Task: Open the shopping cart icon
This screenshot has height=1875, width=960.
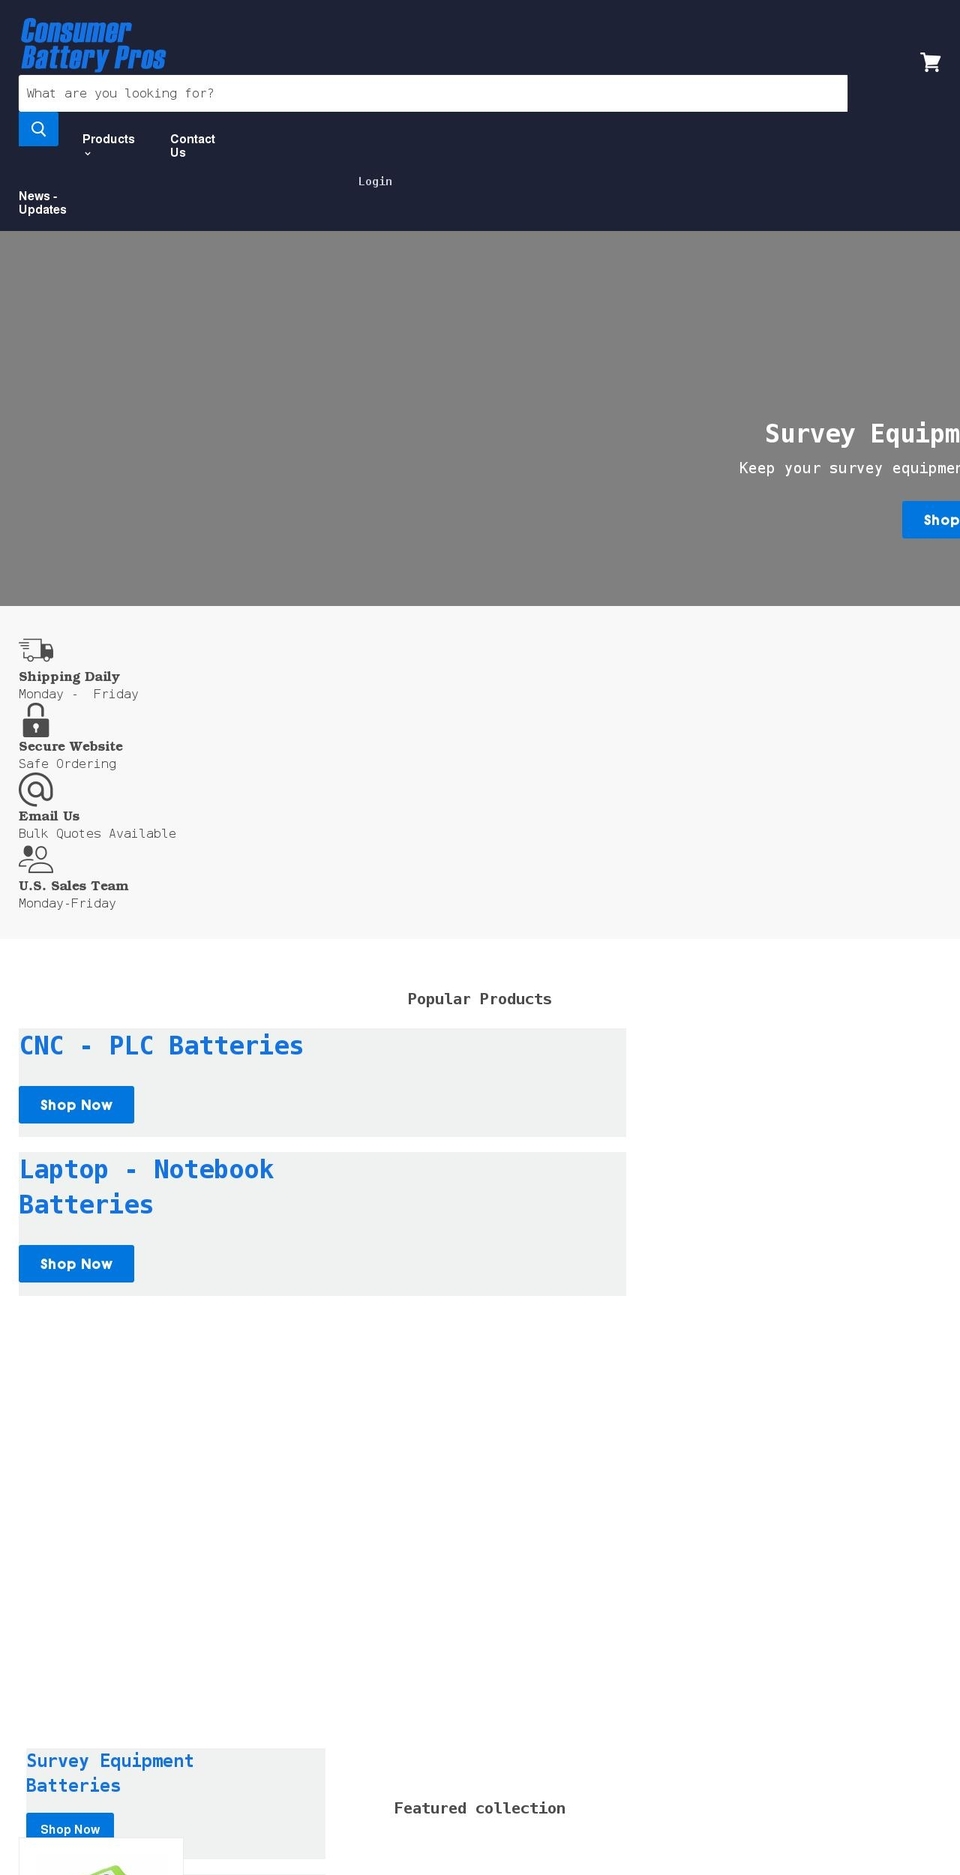Action: pos(930,62)
